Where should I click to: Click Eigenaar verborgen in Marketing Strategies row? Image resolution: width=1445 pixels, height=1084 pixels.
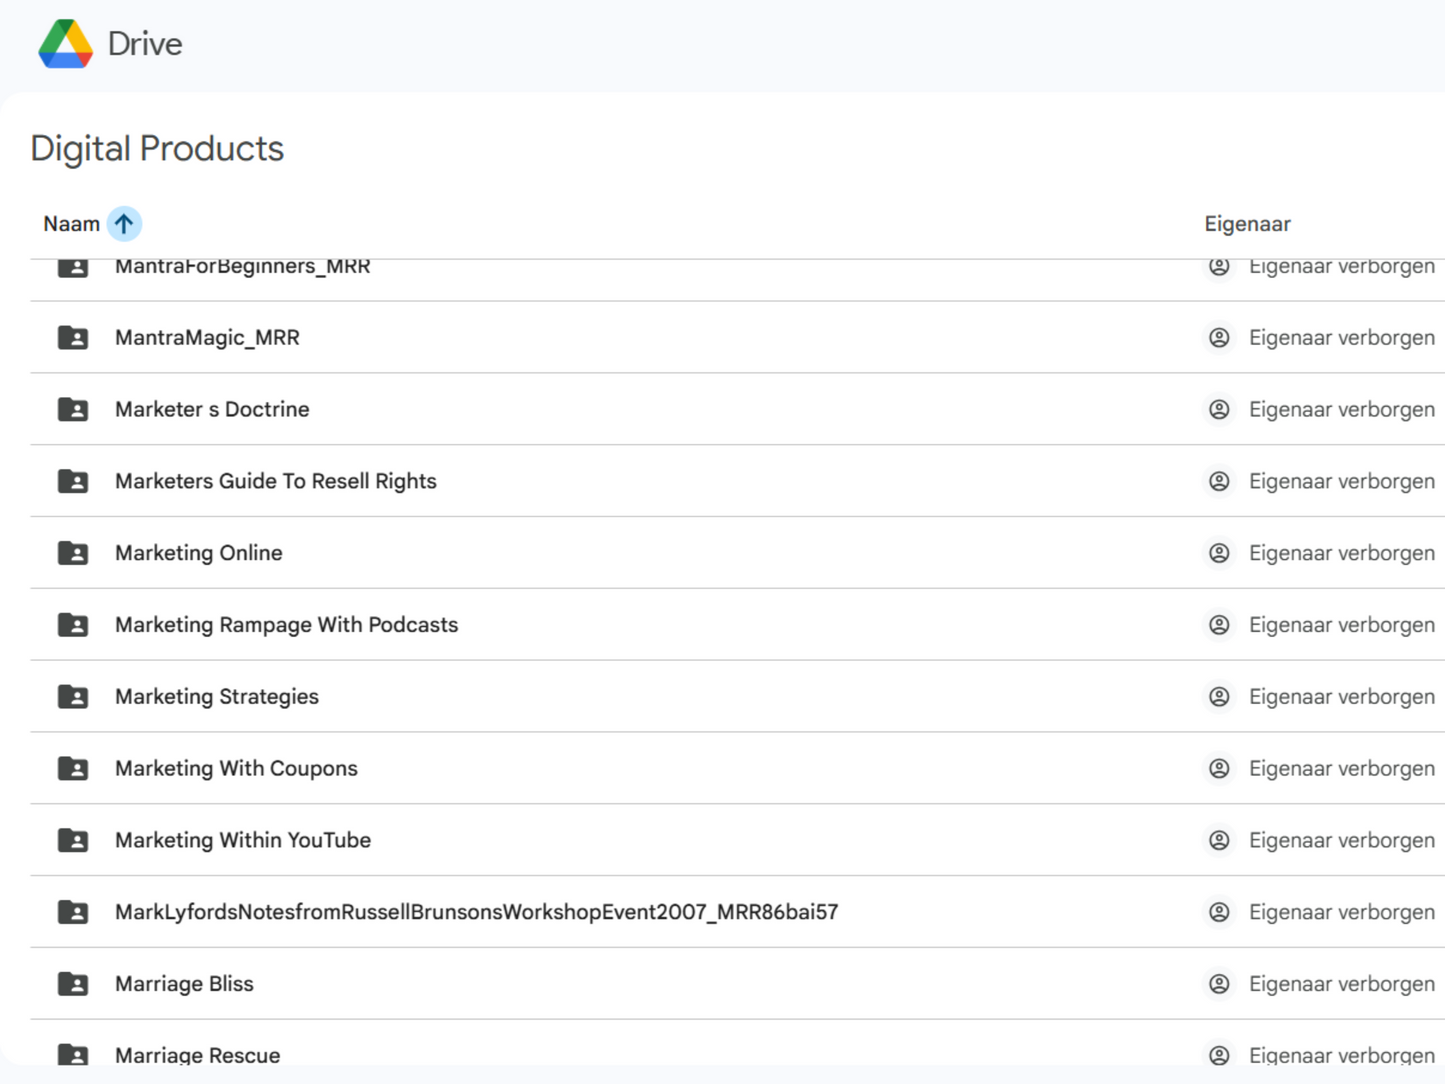[1342, 697]
